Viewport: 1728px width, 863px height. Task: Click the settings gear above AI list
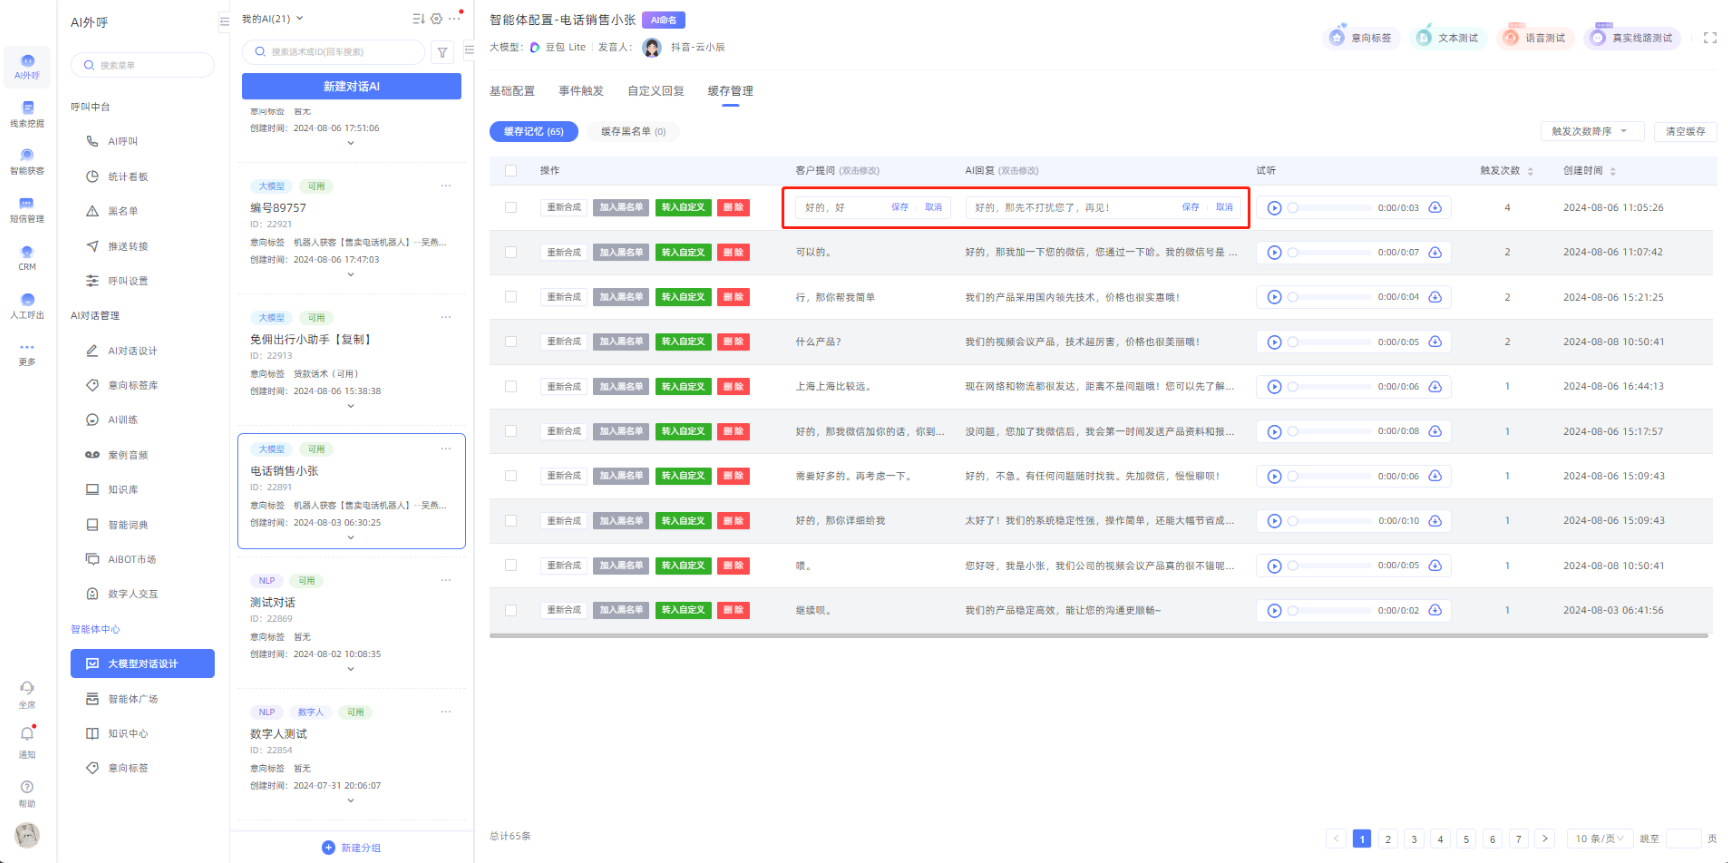[x=436, y=19]
